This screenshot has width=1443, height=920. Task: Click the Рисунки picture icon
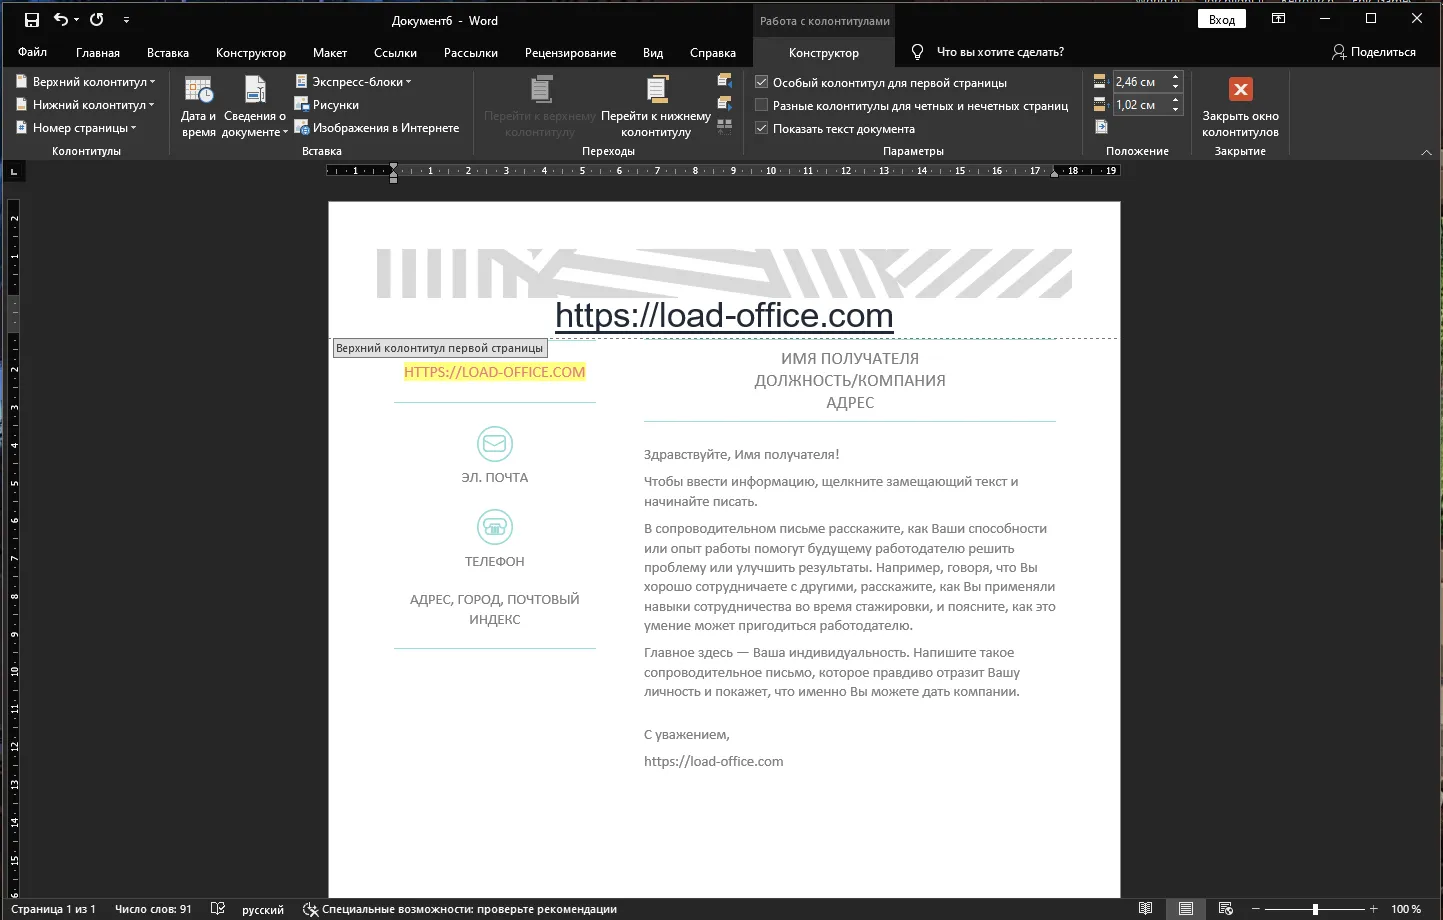(x=301, y=104)
